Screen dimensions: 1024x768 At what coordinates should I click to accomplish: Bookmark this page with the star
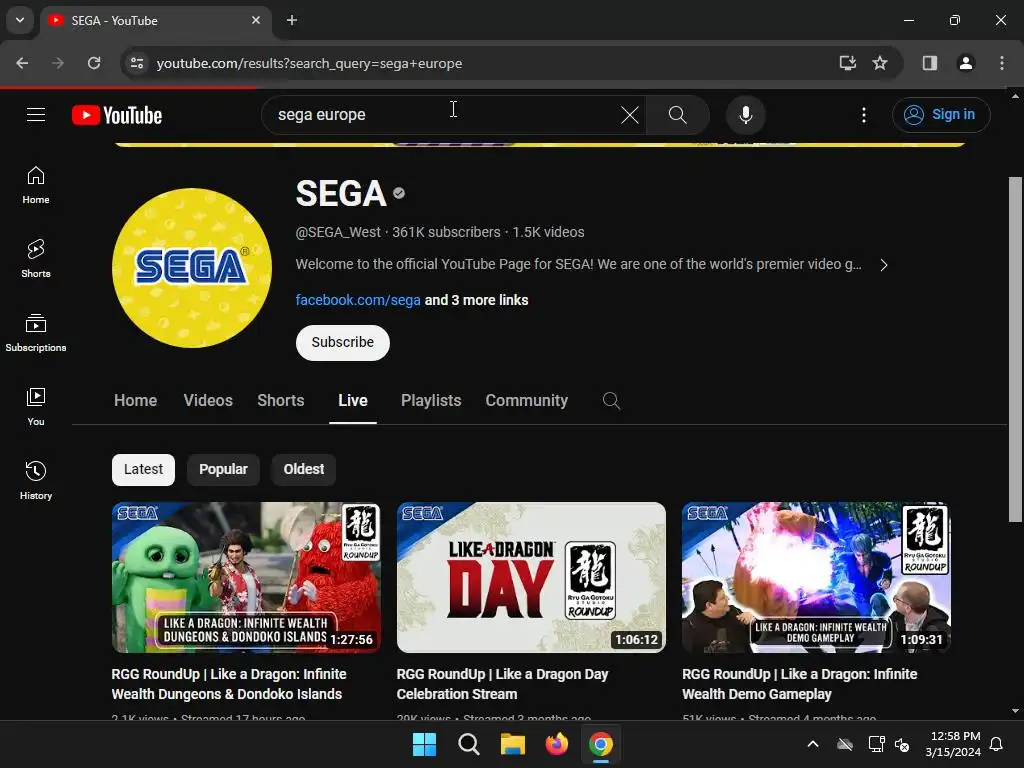[880, 63]
